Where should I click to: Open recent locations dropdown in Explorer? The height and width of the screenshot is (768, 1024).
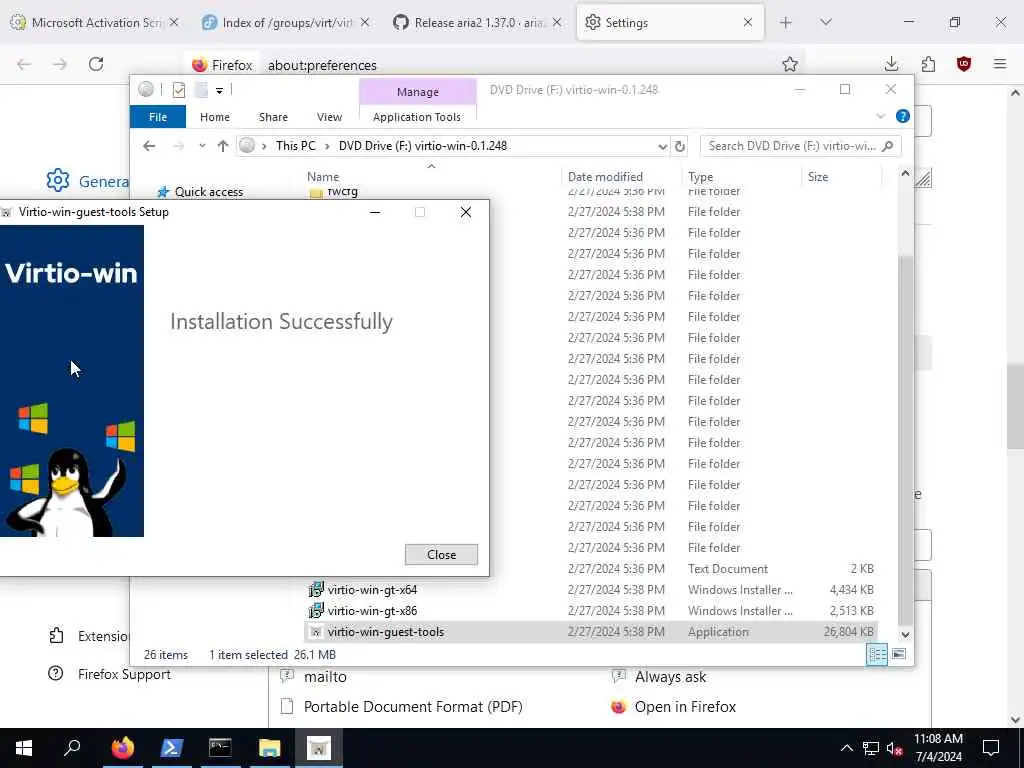(202, 146)
